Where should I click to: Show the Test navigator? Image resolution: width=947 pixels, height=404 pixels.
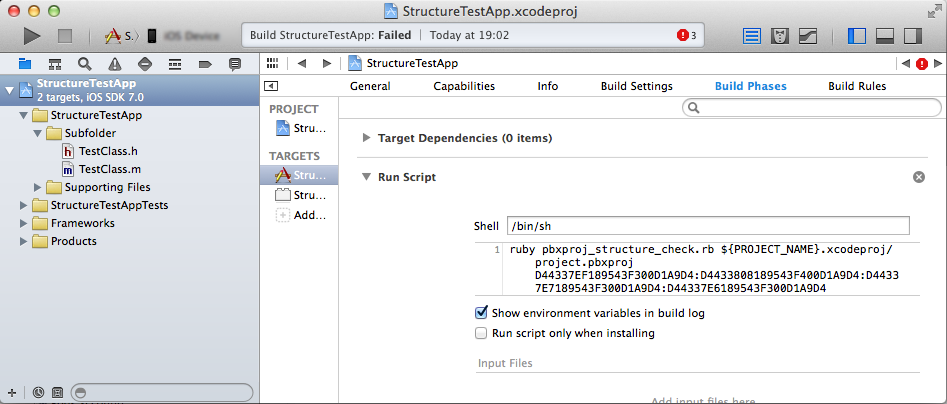pyautogui.click(x=145, y=63)
